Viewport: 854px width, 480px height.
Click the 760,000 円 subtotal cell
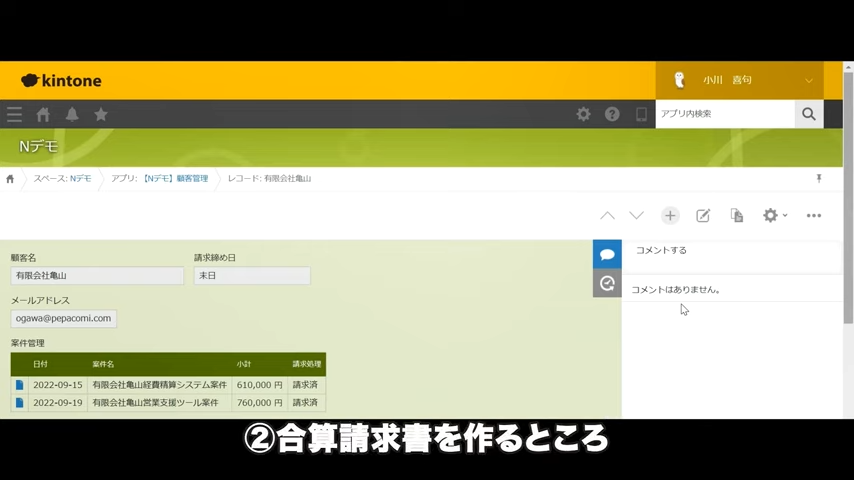coord(259,403)
